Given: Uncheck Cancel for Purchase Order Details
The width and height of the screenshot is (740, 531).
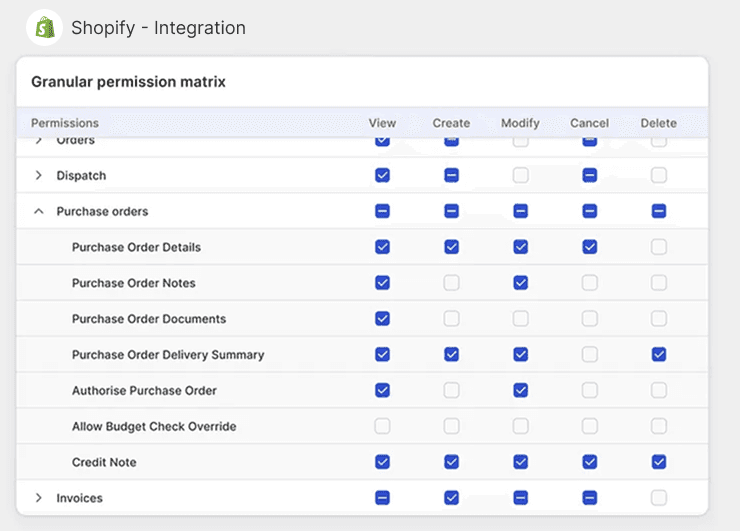Looking at the screenshot, I should click(589, 247).
